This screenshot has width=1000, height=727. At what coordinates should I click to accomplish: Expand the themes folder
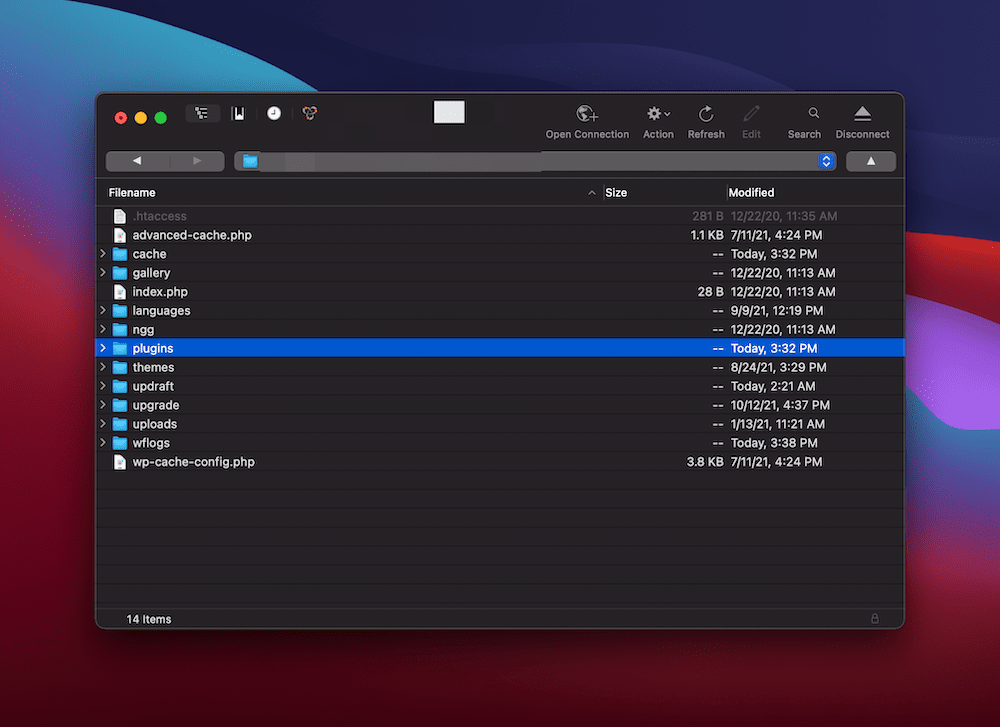pyautogui.click(x=103, y=367)
